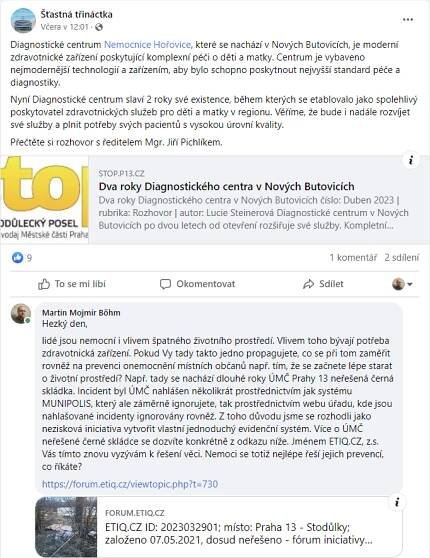Expand the comment-as profile switcher dropdown
430x558 pixels.
pos(402,284)
